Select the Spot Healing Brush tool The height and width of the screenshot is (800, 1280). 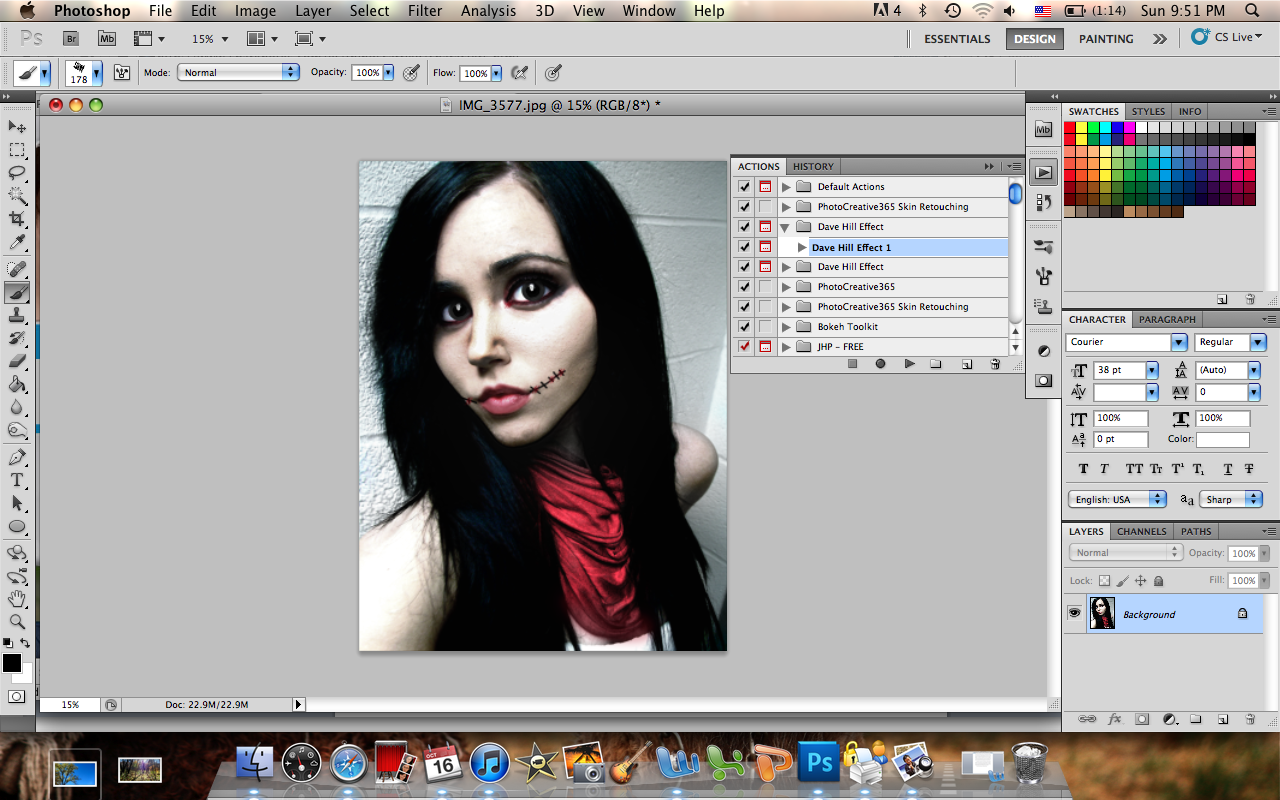coord(17,269)
